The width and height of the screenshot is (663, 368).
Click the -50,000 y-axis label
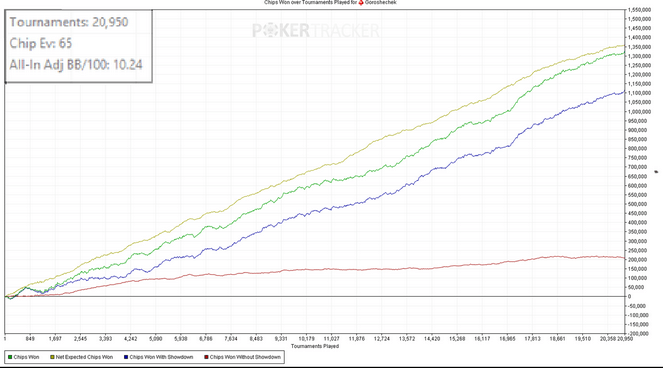[x=637, y=306]
